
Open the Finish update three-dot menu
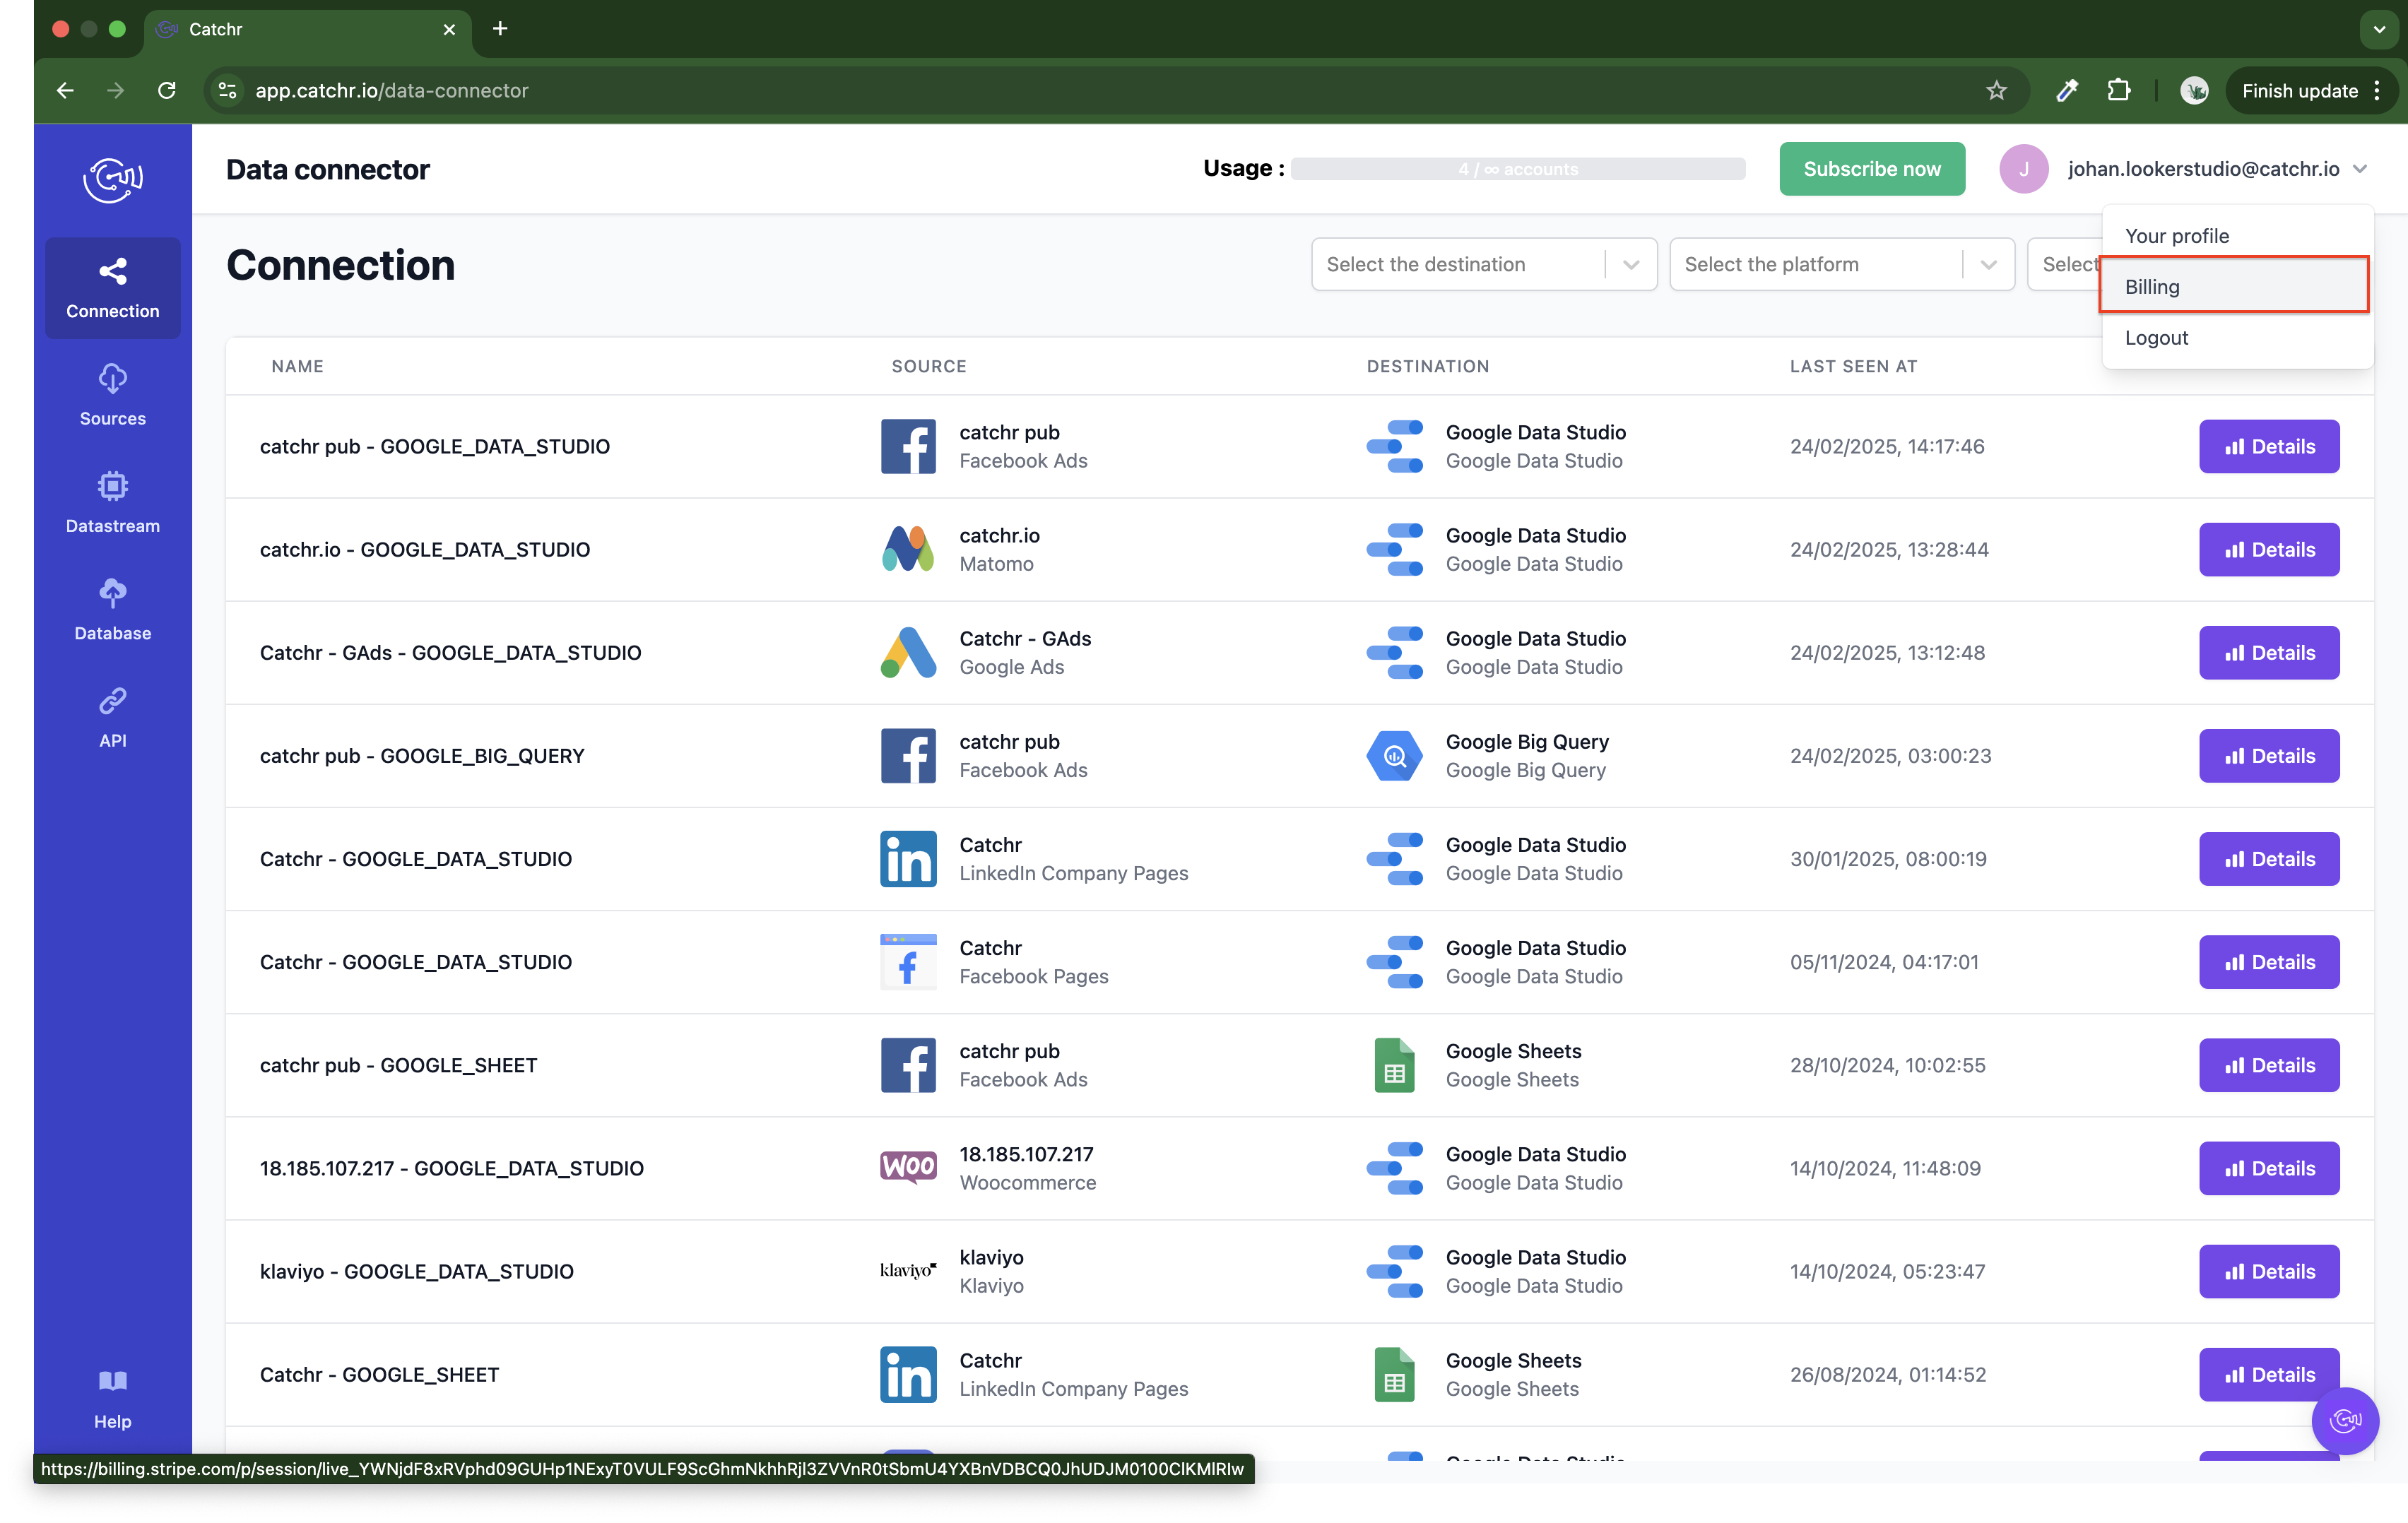coord(2377,90)
